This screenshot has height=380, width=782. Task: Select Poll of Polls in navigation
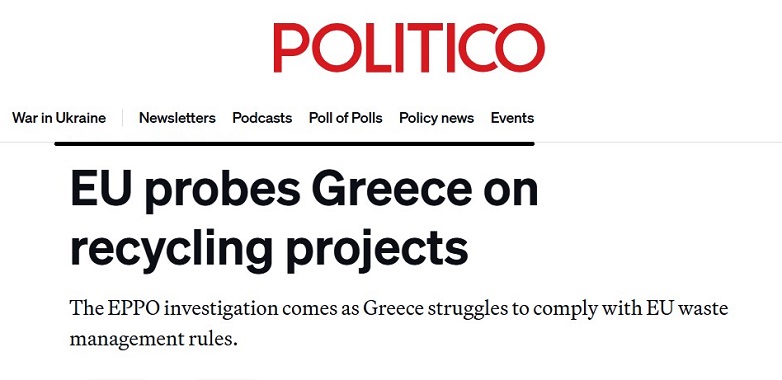click(x=346, y=118)
